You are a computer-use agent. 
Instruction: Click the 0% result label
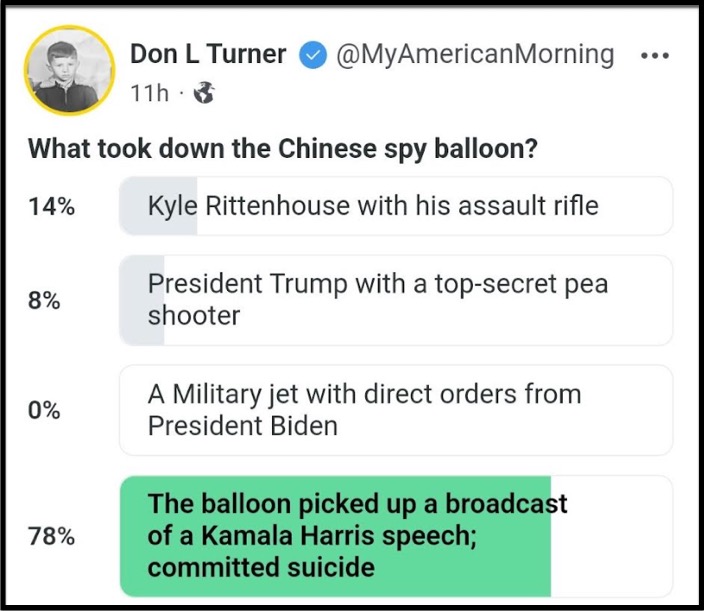[45, 410]
